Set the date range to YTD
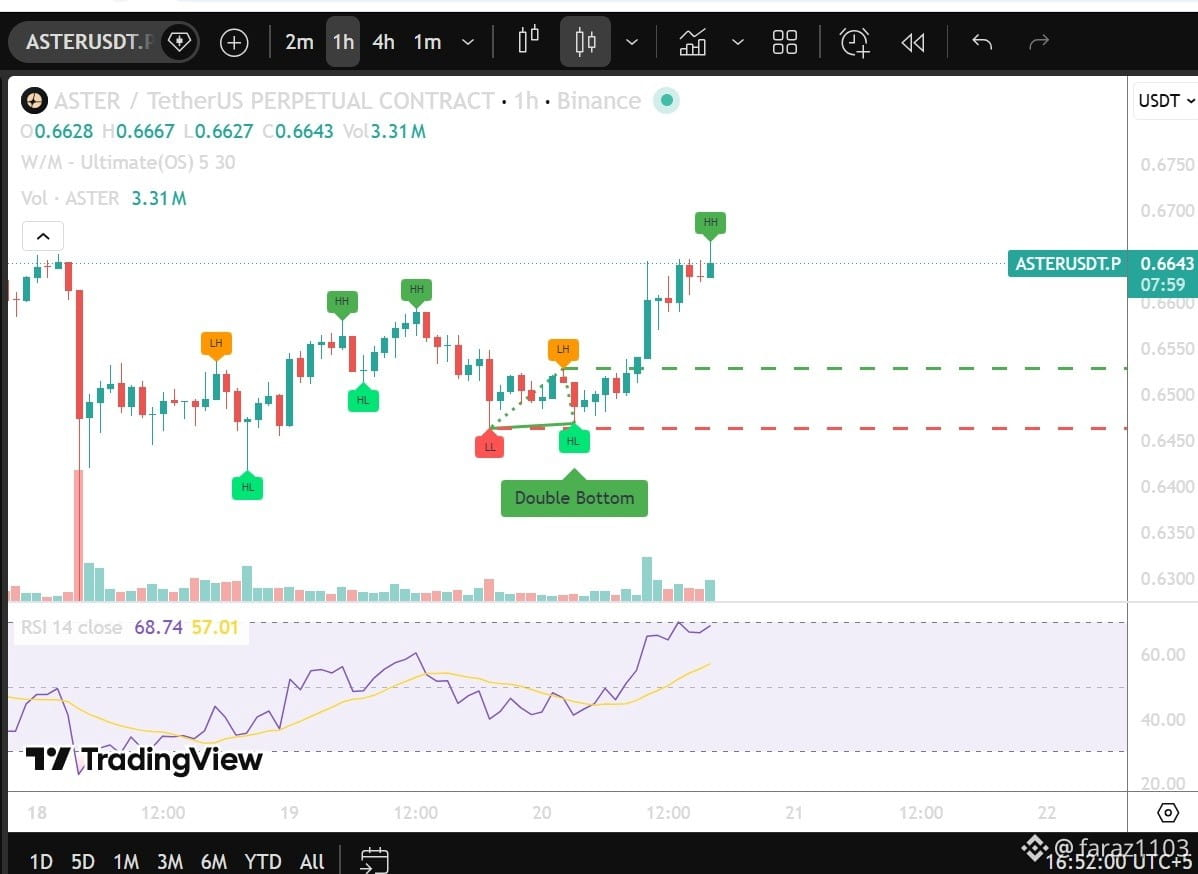1198x874 pixels. [x=263, y=861]
